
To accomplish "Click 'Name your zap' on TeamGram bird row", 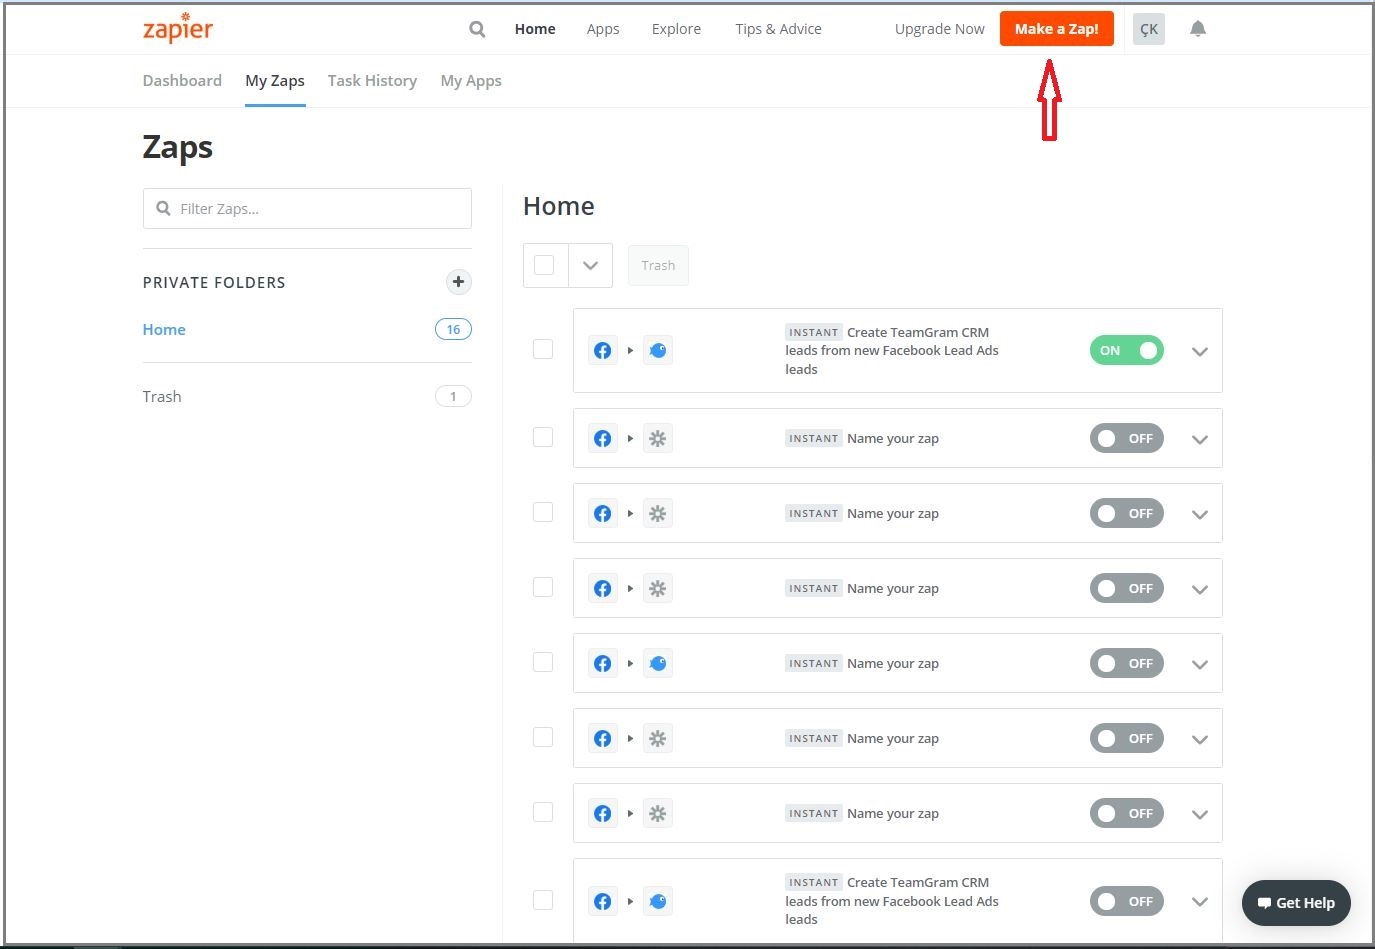I will click(x=893, y=663).
